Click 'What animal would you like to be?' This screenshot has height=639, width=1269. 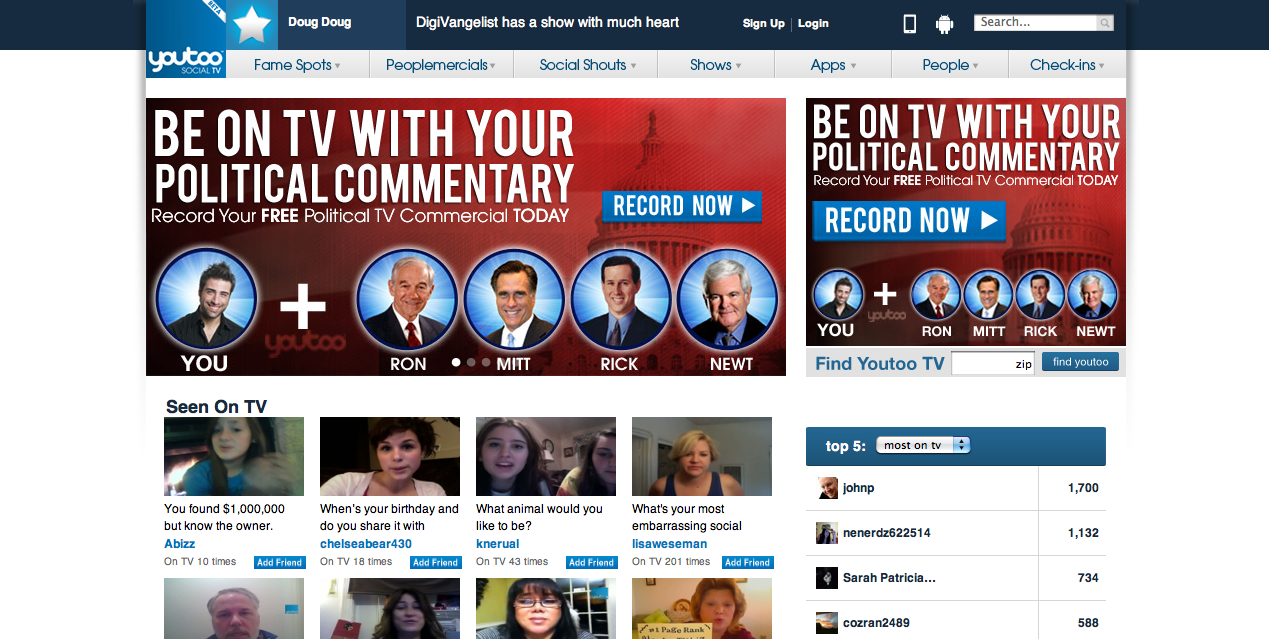coord(539,517)
